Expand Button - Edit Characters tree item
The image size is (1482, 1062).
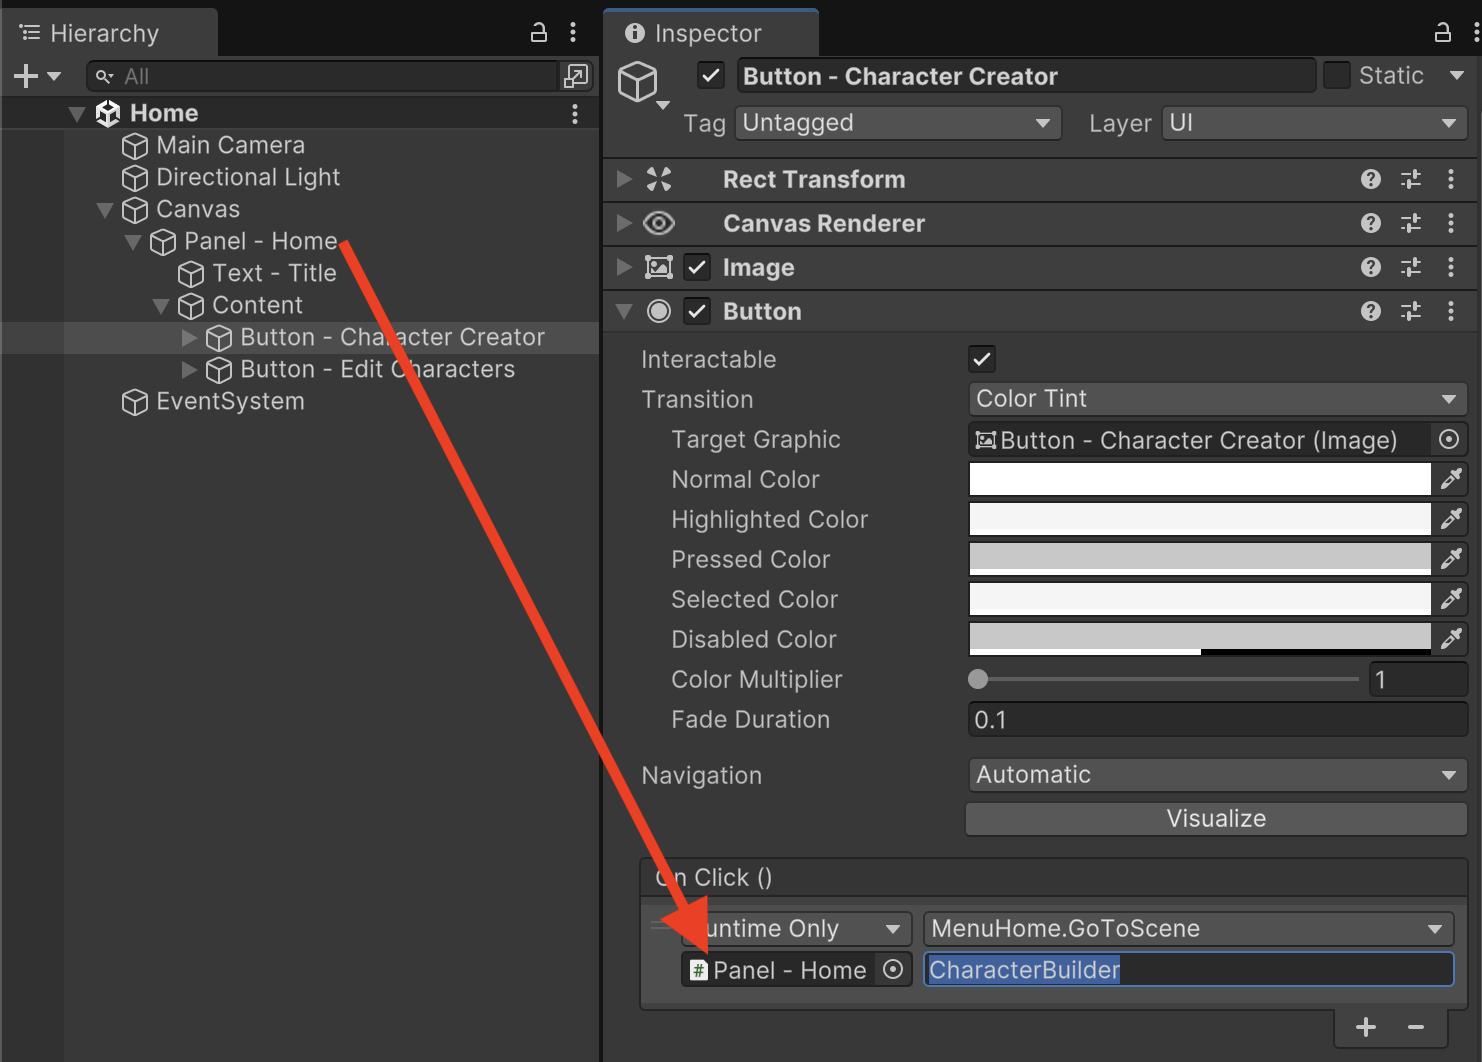pos(189,370)
